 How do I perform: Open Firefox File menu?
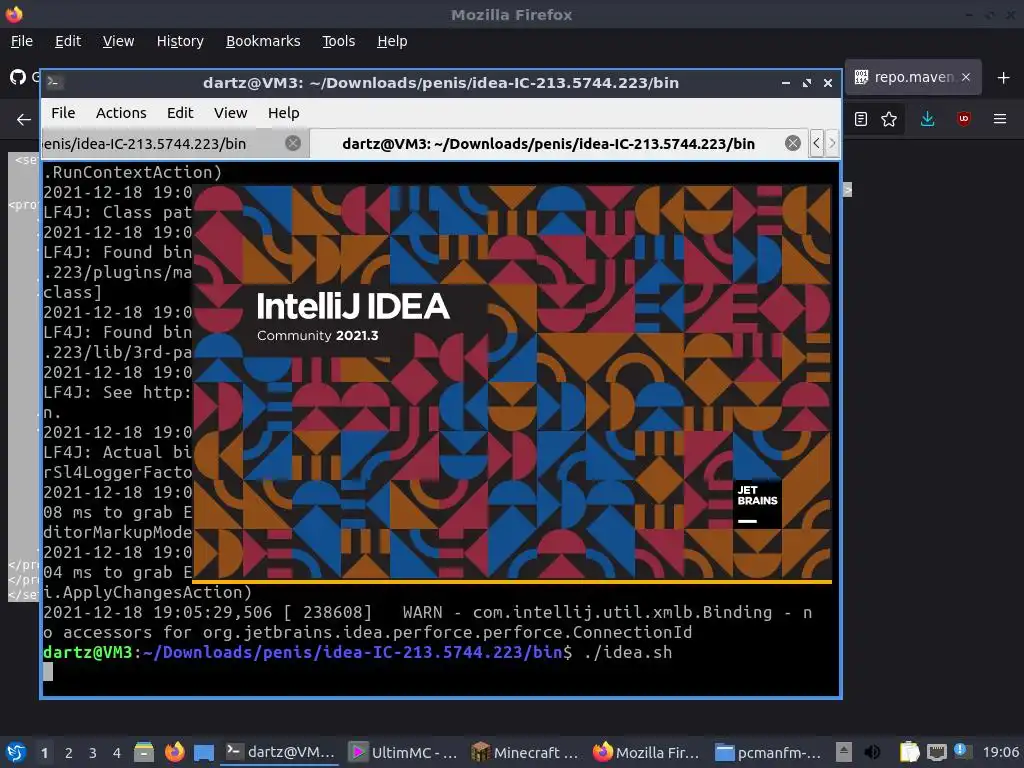point(22,41)
